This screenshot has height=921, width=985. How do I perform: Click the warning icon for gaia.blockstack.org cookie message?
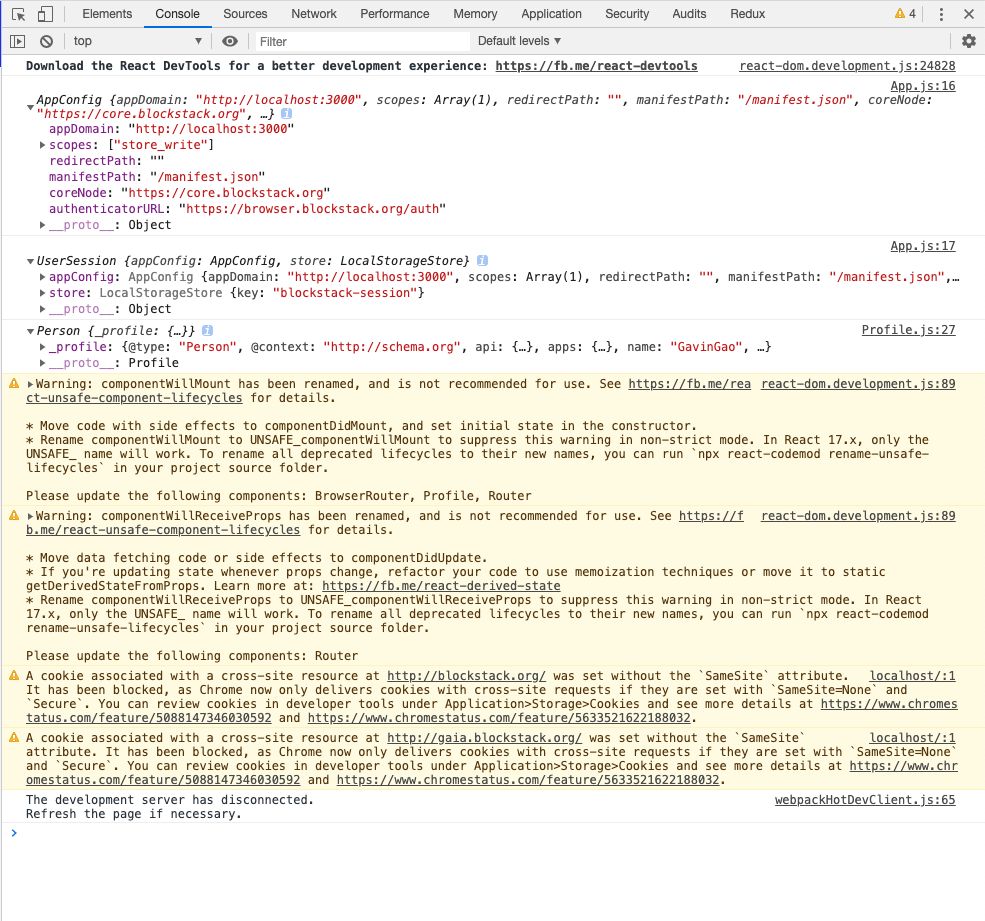[x=14, y=738]
